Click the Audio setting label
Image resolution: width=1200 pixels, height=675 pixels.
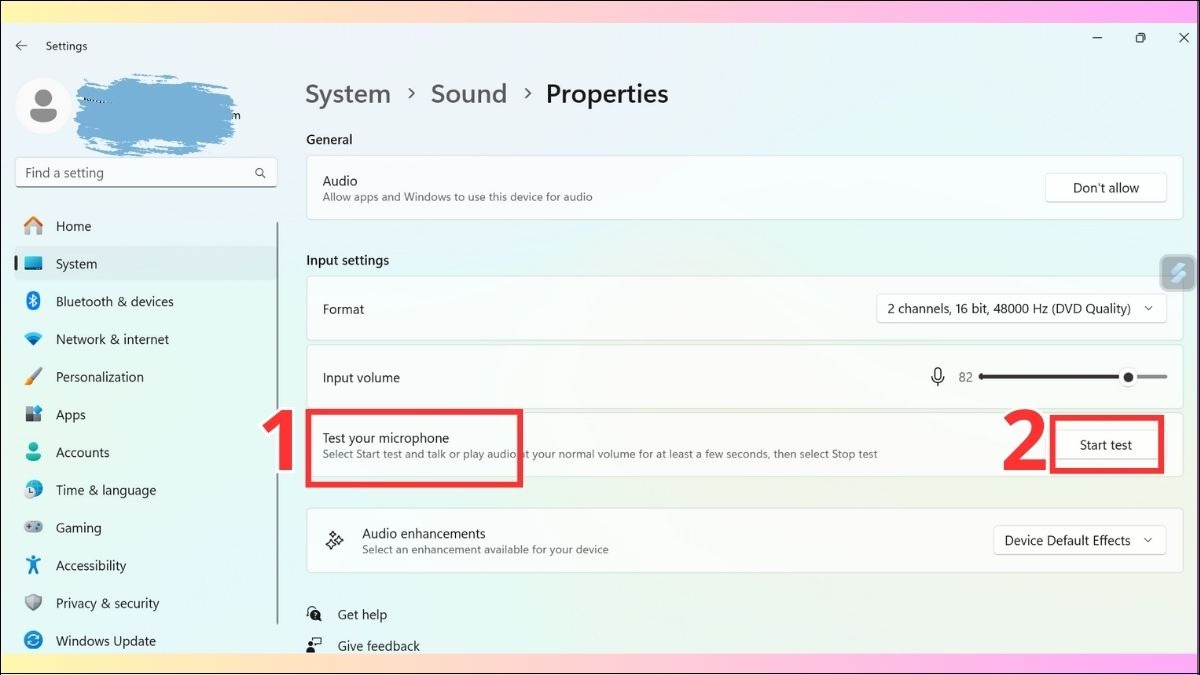point(340,181)
